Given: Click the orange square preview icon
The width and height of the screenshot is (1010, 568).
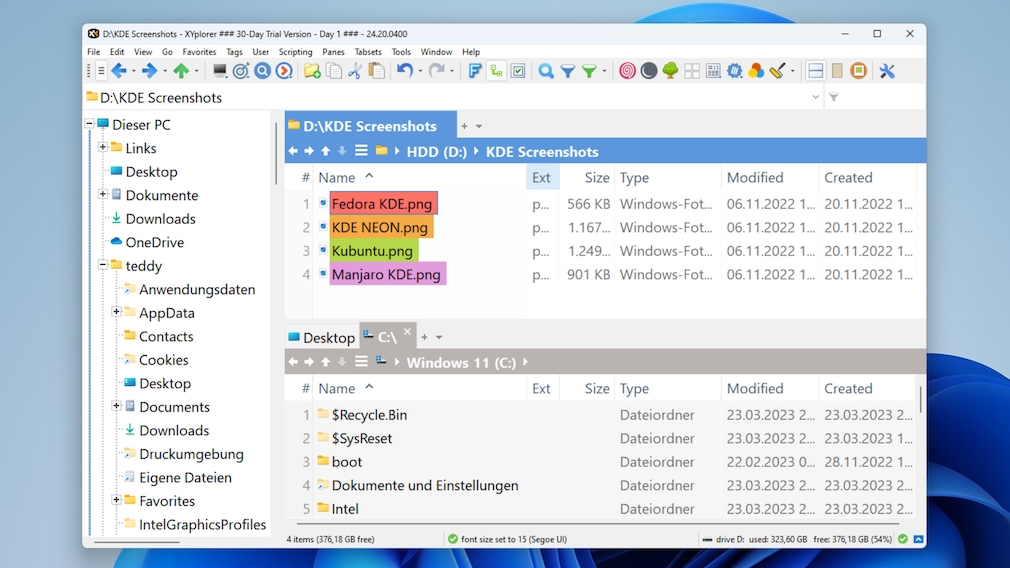Looking at the screenshot, I should (x=859, y=71).
